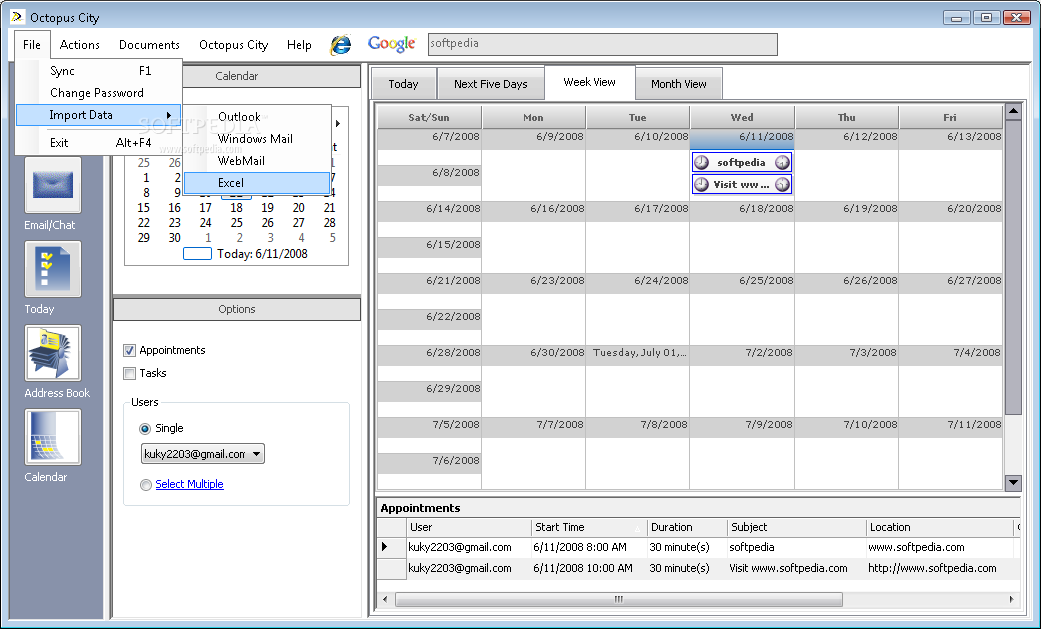The image size is (1041, 629).
Task: Expand the Import Data submenu
Action: (x=98, y=115)
